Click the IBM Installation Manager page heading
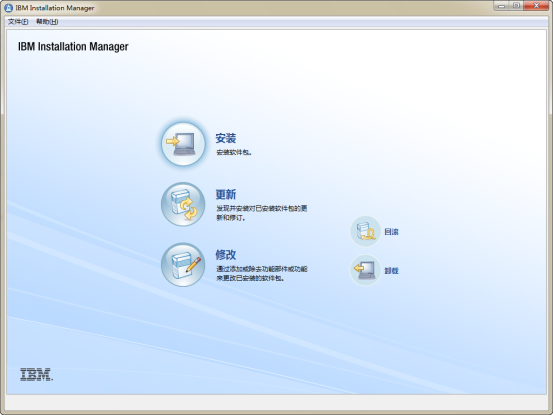Image resolution: width=553 pixels, height=415 pixels. click(x=73, y=47)
